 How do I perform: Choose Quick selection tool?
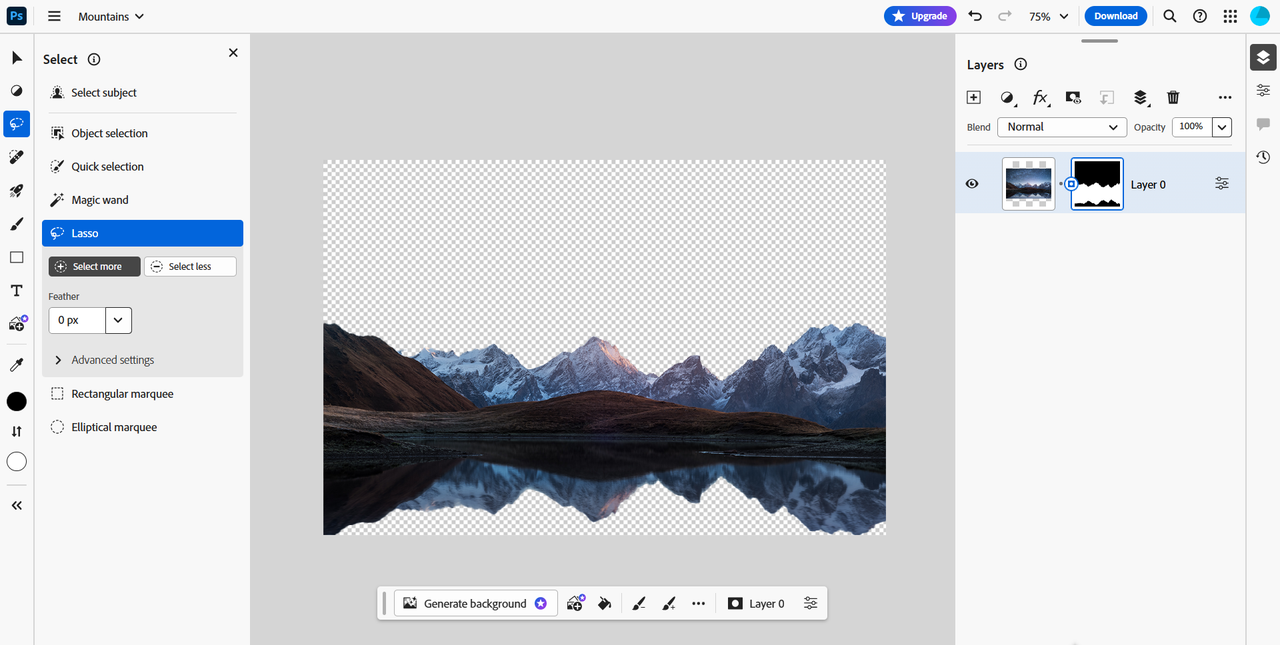tap(142, 167)
